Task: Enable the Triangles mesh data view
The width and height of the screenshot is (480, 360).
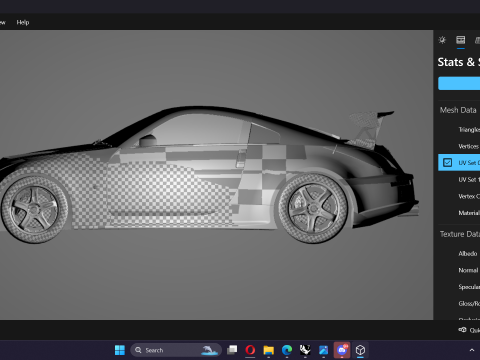Action: [469, 130]
